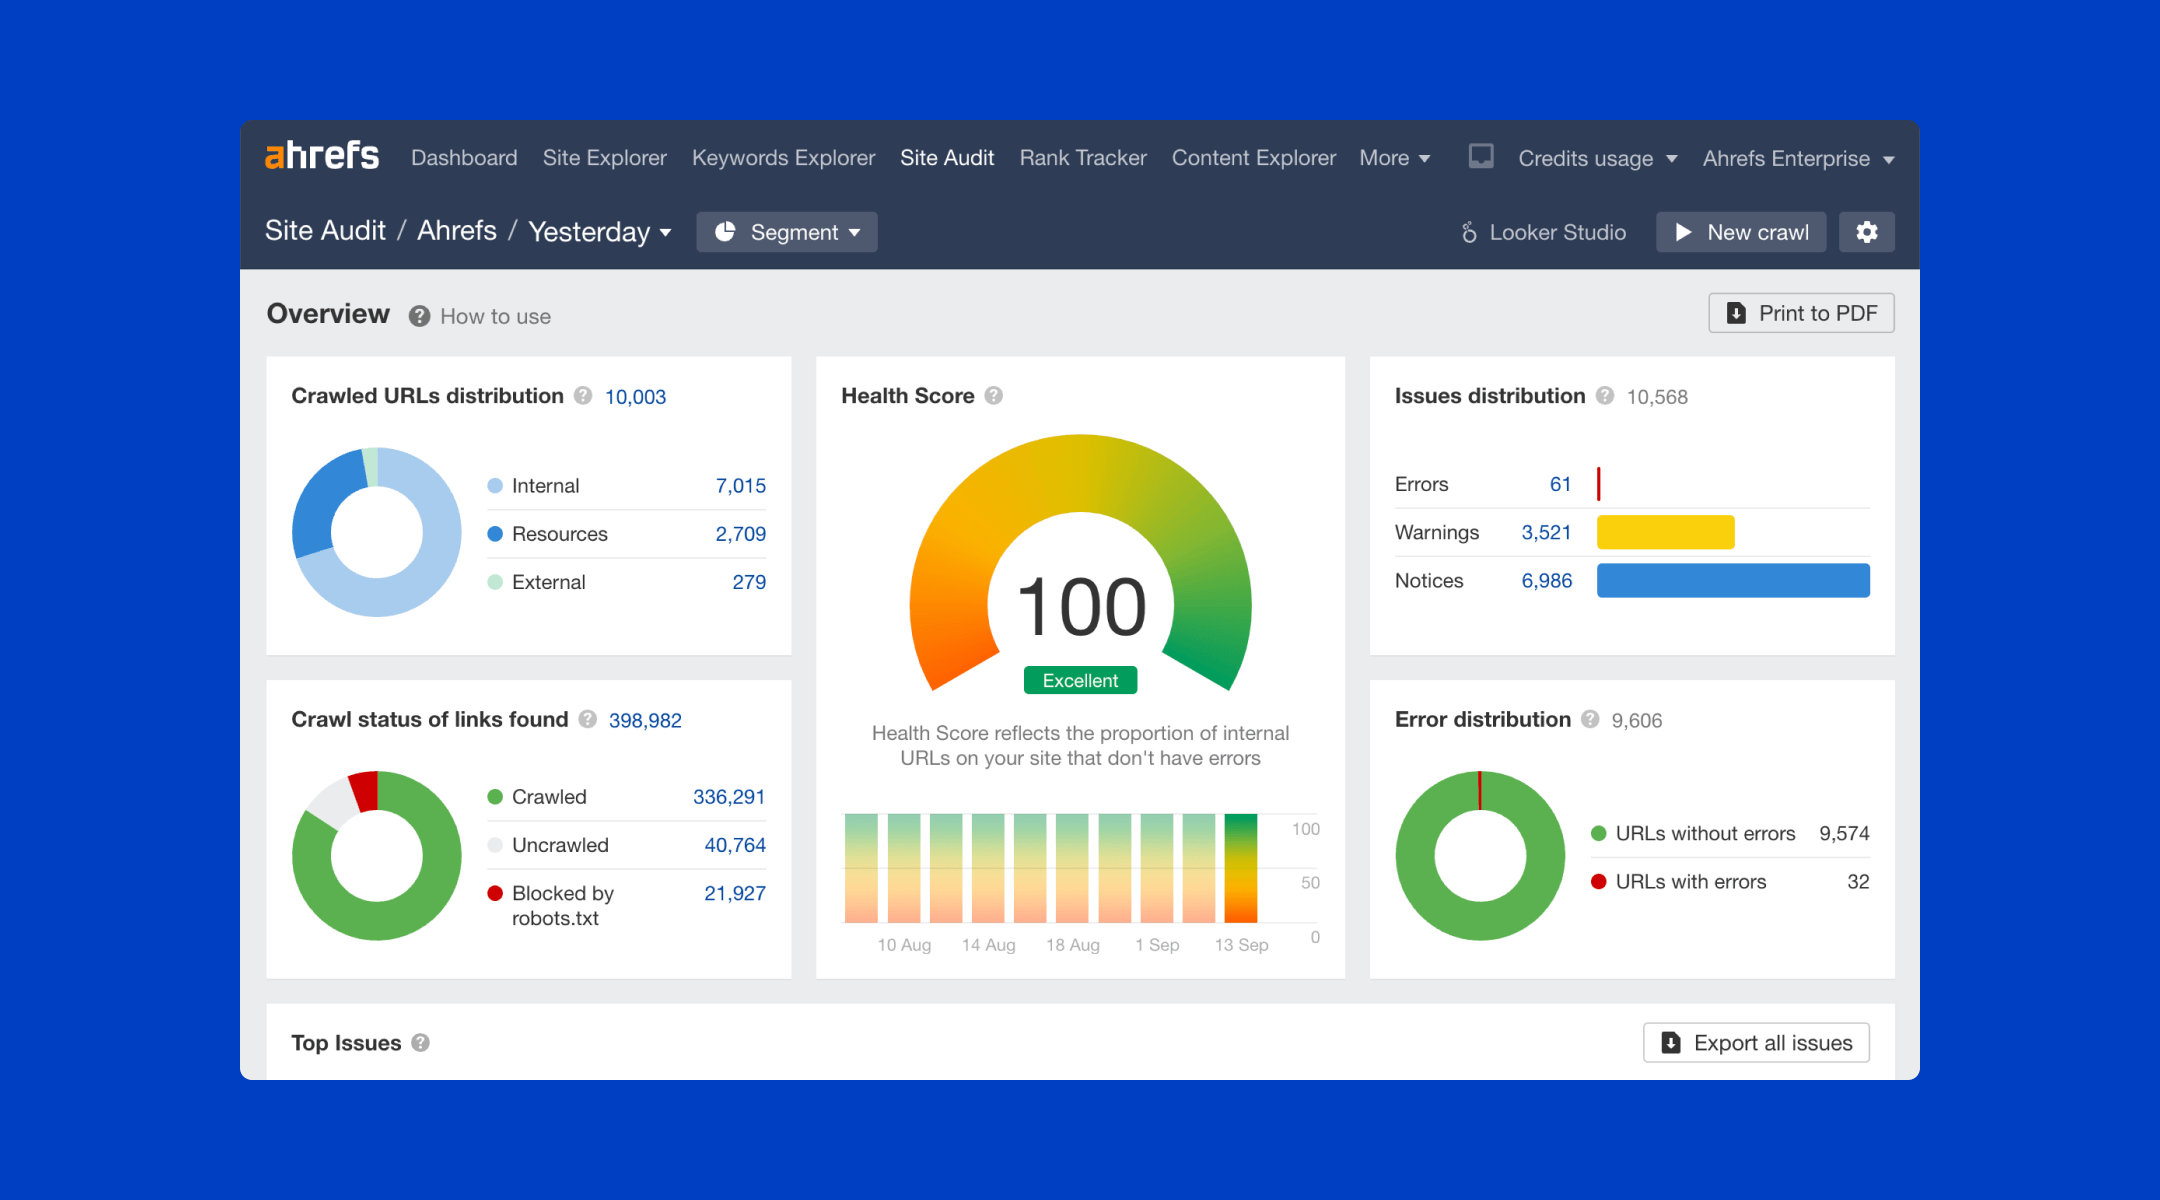Expand the Segment dropdown
2160x1200 pixels.
[x=787, y=232]
